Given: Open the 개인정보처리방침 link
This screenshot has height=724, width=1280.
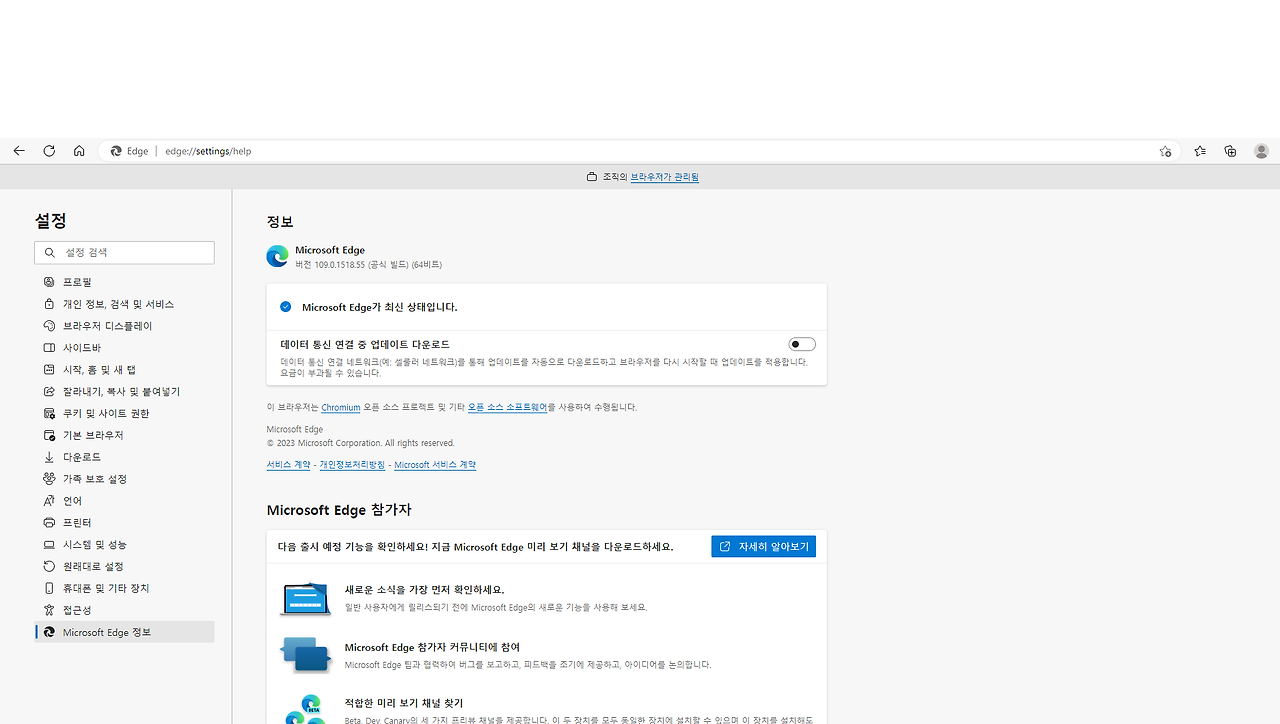Looking at the screenshot, I should [x=352, y=465].
